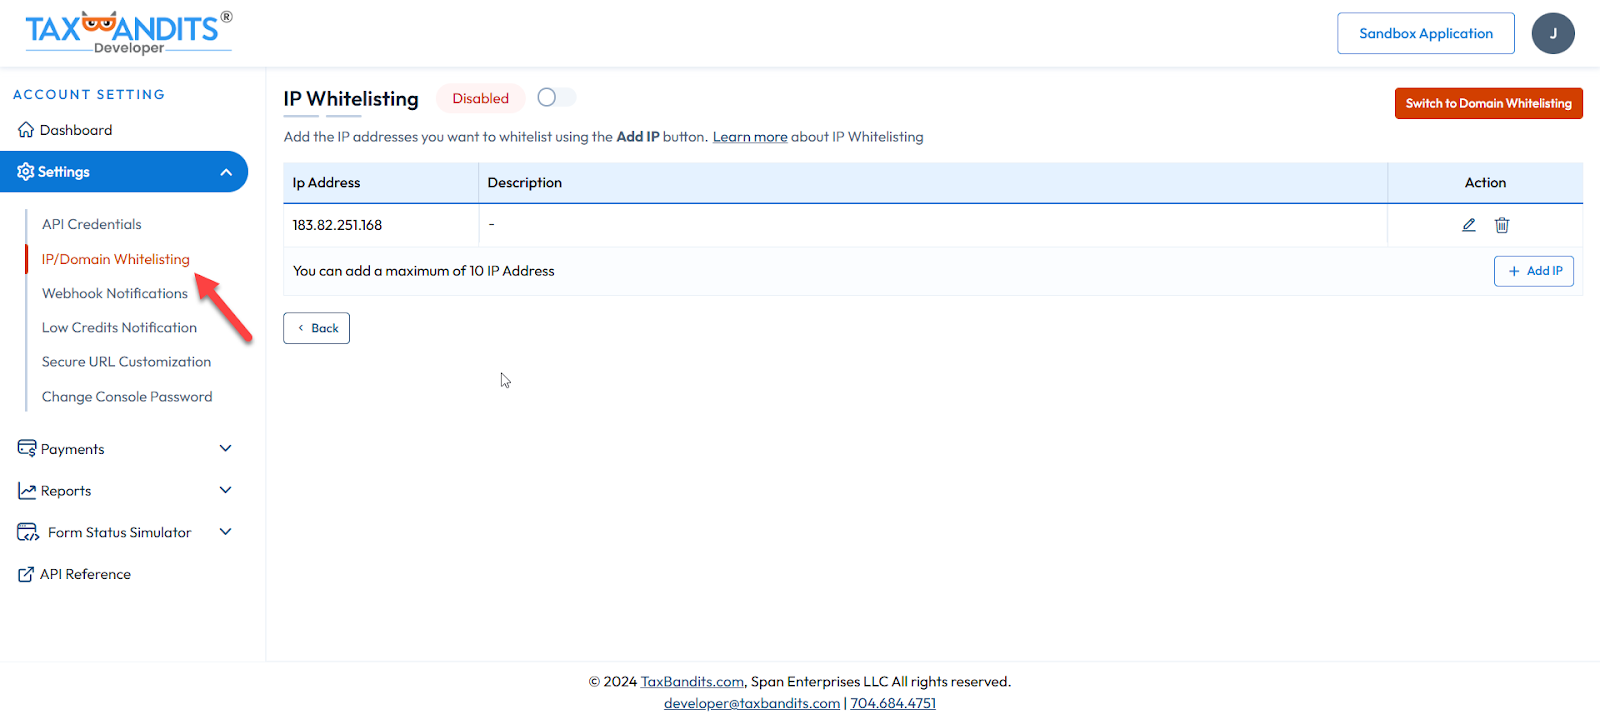The height and width of the screenshot is (724, 1600).
Task: Edit the 183.82.251.168 IP entry
Action: [x=1469, y=225]
